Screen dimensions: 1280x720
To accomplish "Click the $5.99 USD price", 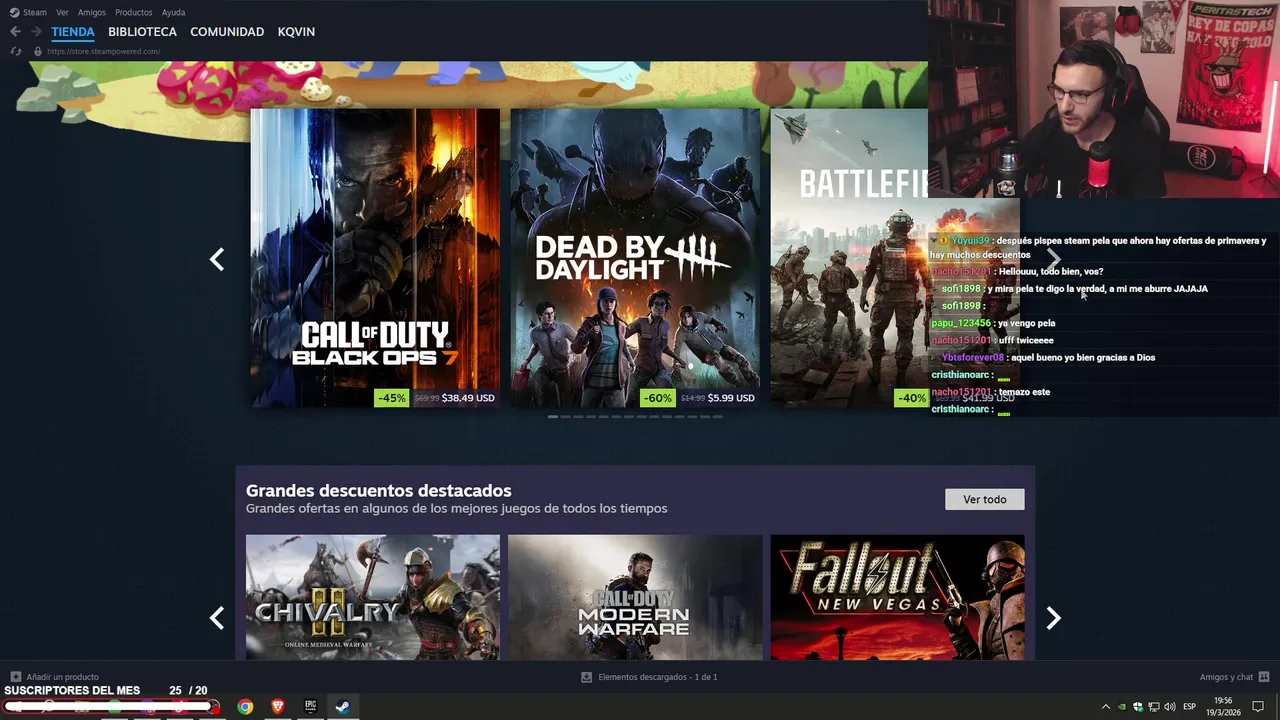I will click(x=731, y=398).
